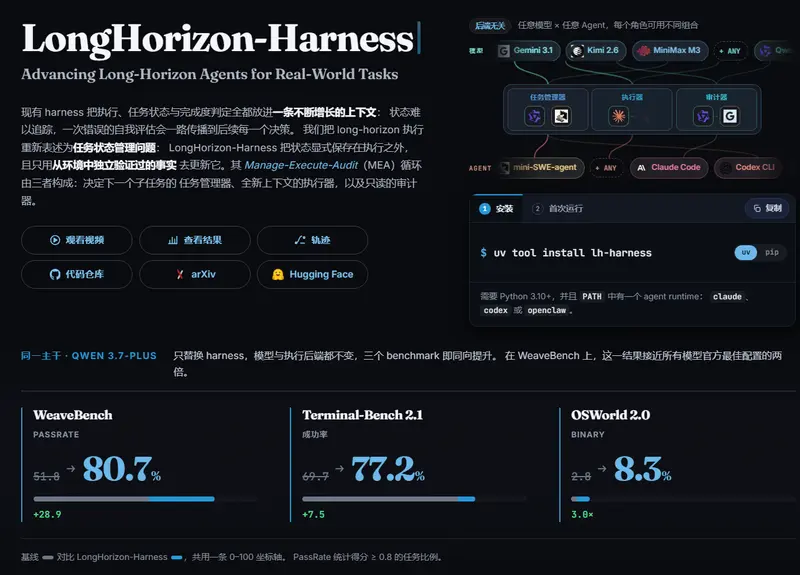Click the 后端无关 badge

(x=490, y=26)
